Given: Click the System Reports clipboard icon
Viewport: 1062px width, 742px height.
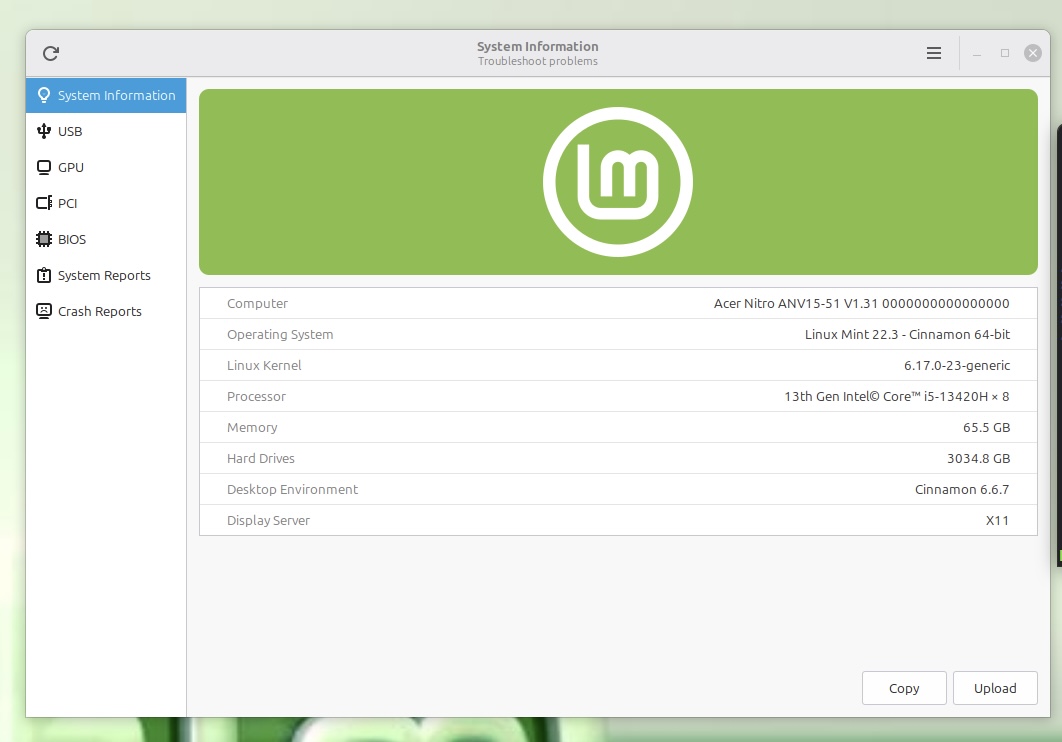Looking at the screenshot, I should click(44, 275).
